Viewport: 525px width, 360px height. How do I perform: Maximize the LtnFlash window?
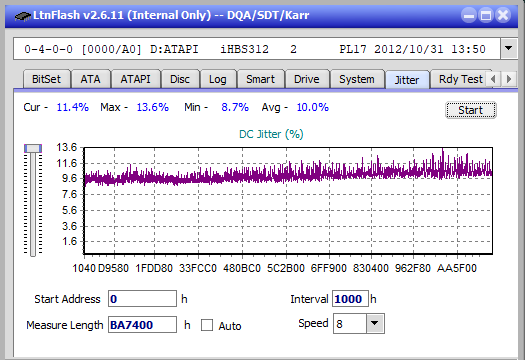tap(485, 15)
